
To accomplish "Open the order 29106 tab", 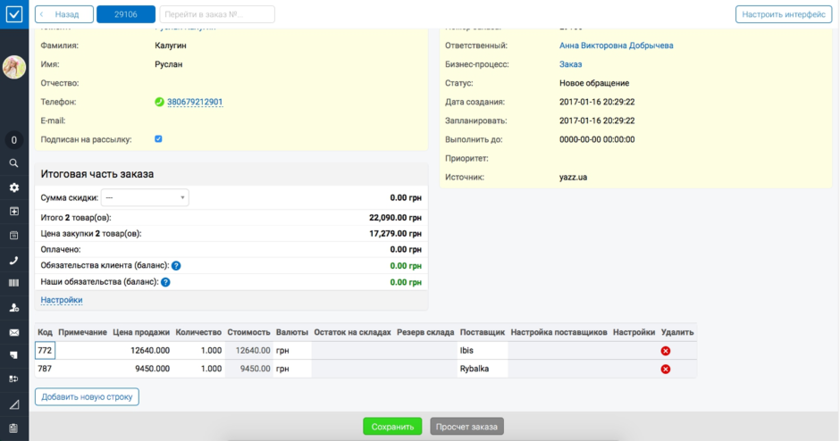I will tap(126, 15).
